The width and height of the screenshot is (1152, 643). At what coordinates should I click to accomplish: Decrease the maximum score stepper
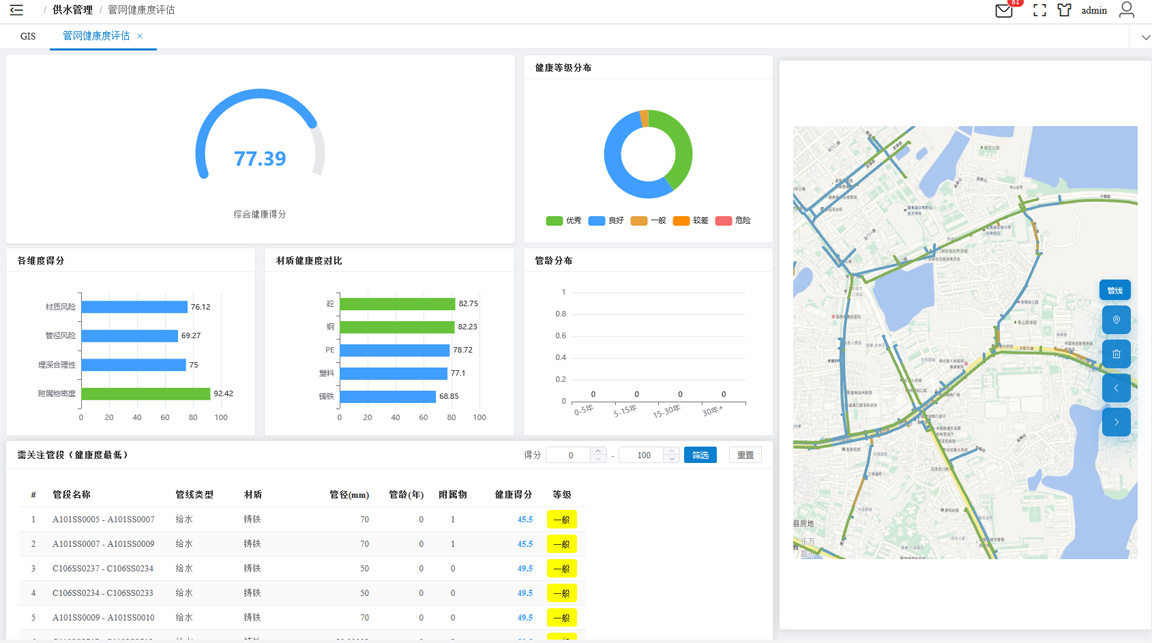pyautogui.click(x=672, y=459)
